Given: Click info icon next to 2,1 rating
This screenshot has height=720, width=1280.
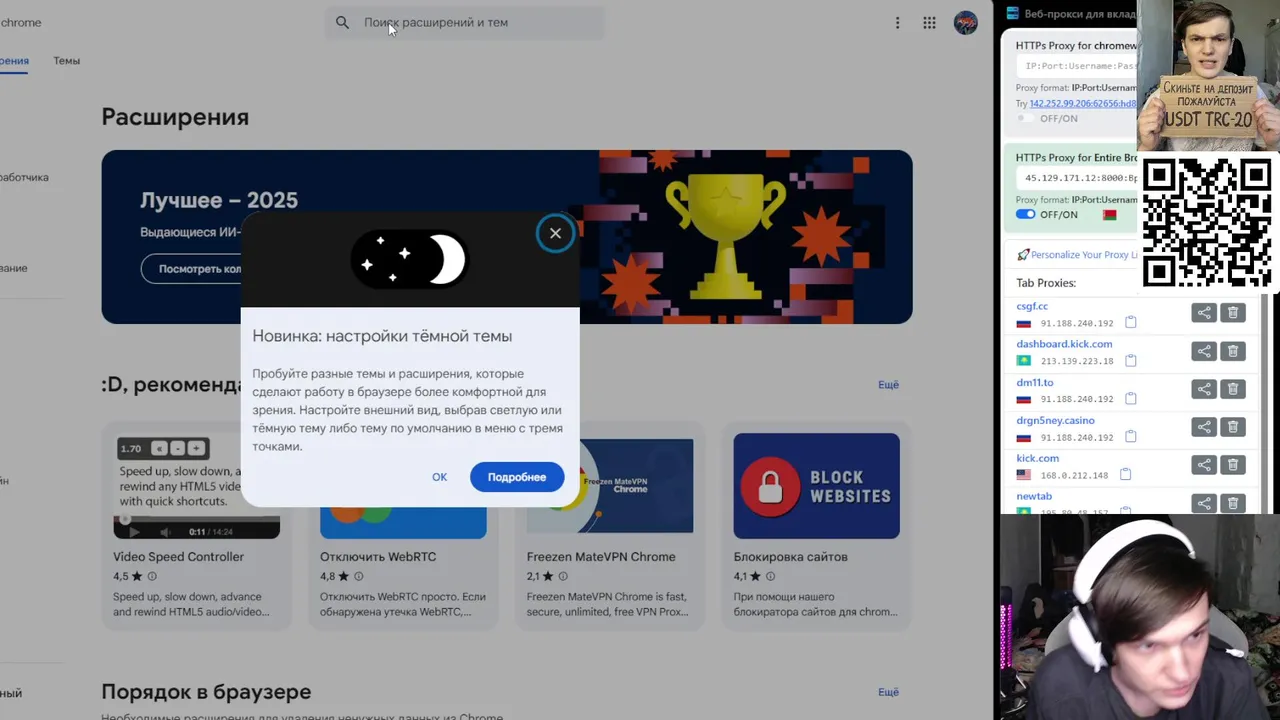Looking at the screenshot, I should click(x=563, y=577).
